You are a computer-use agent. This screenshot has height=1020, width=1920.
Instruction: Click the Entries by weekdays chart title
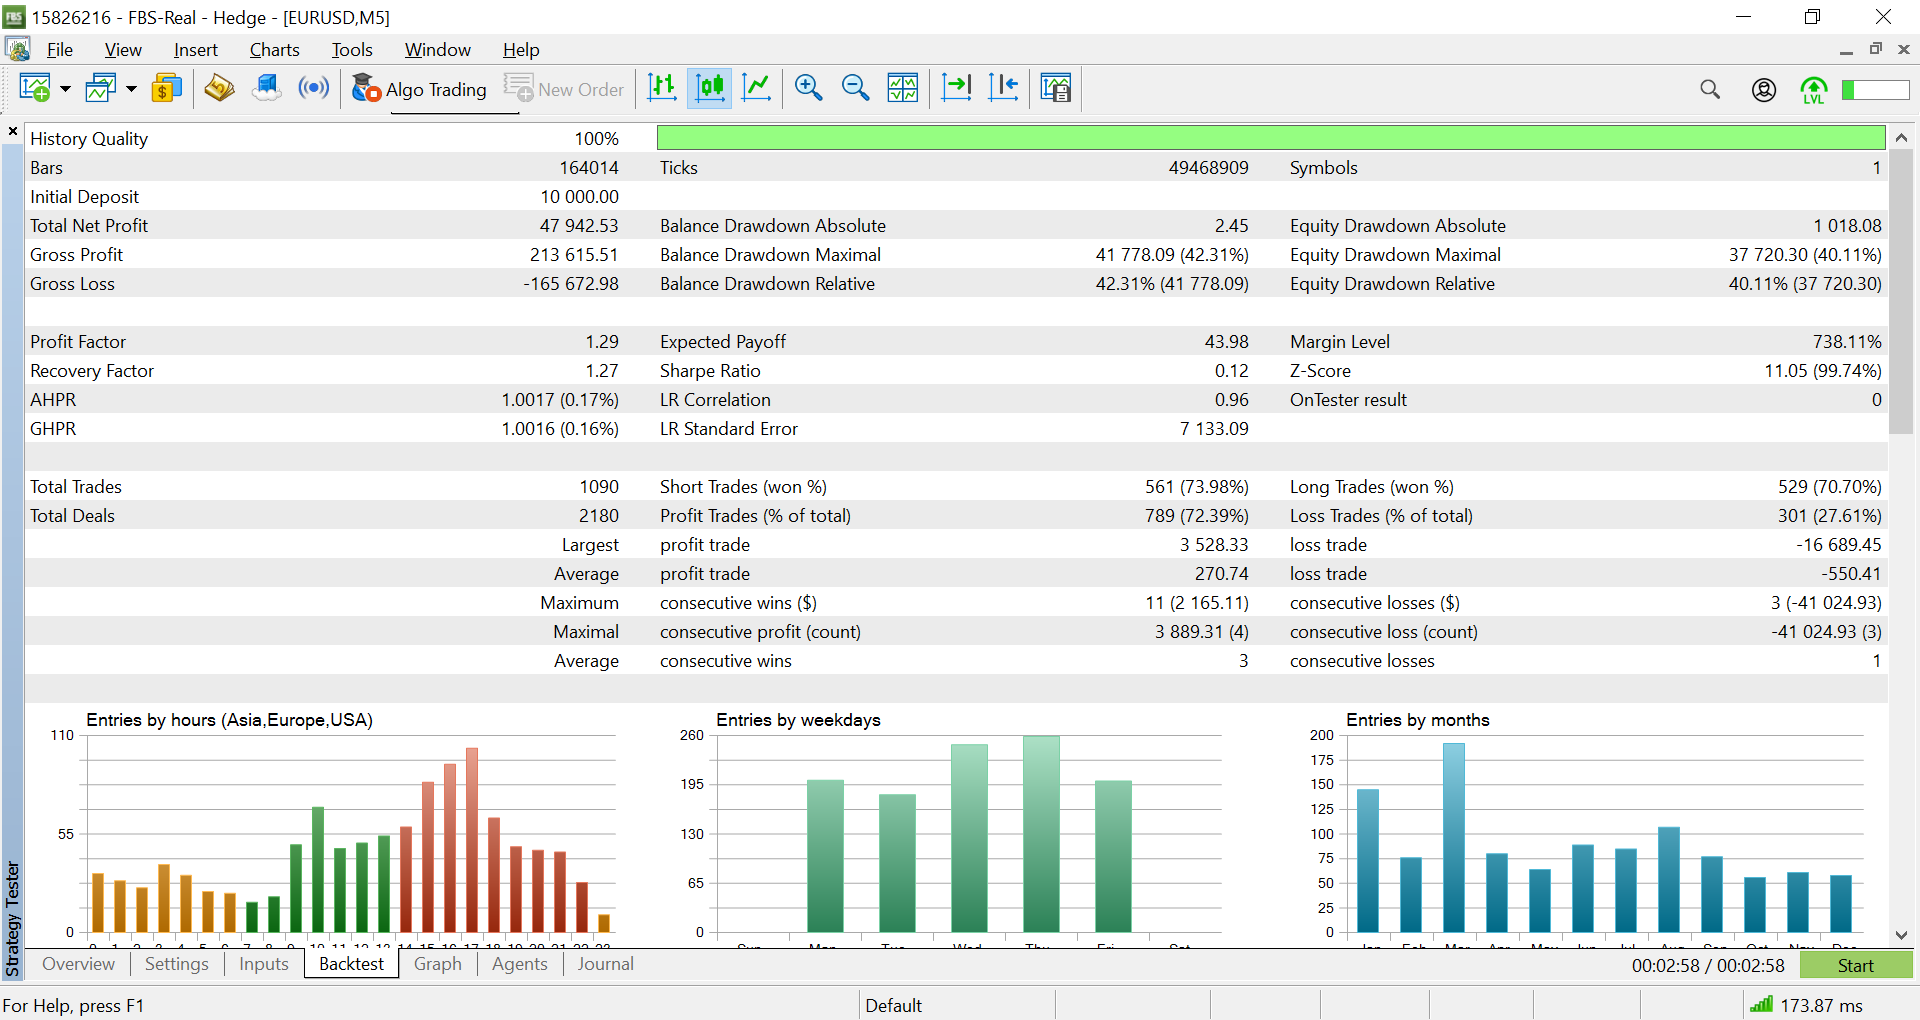[x=798, y=720]
